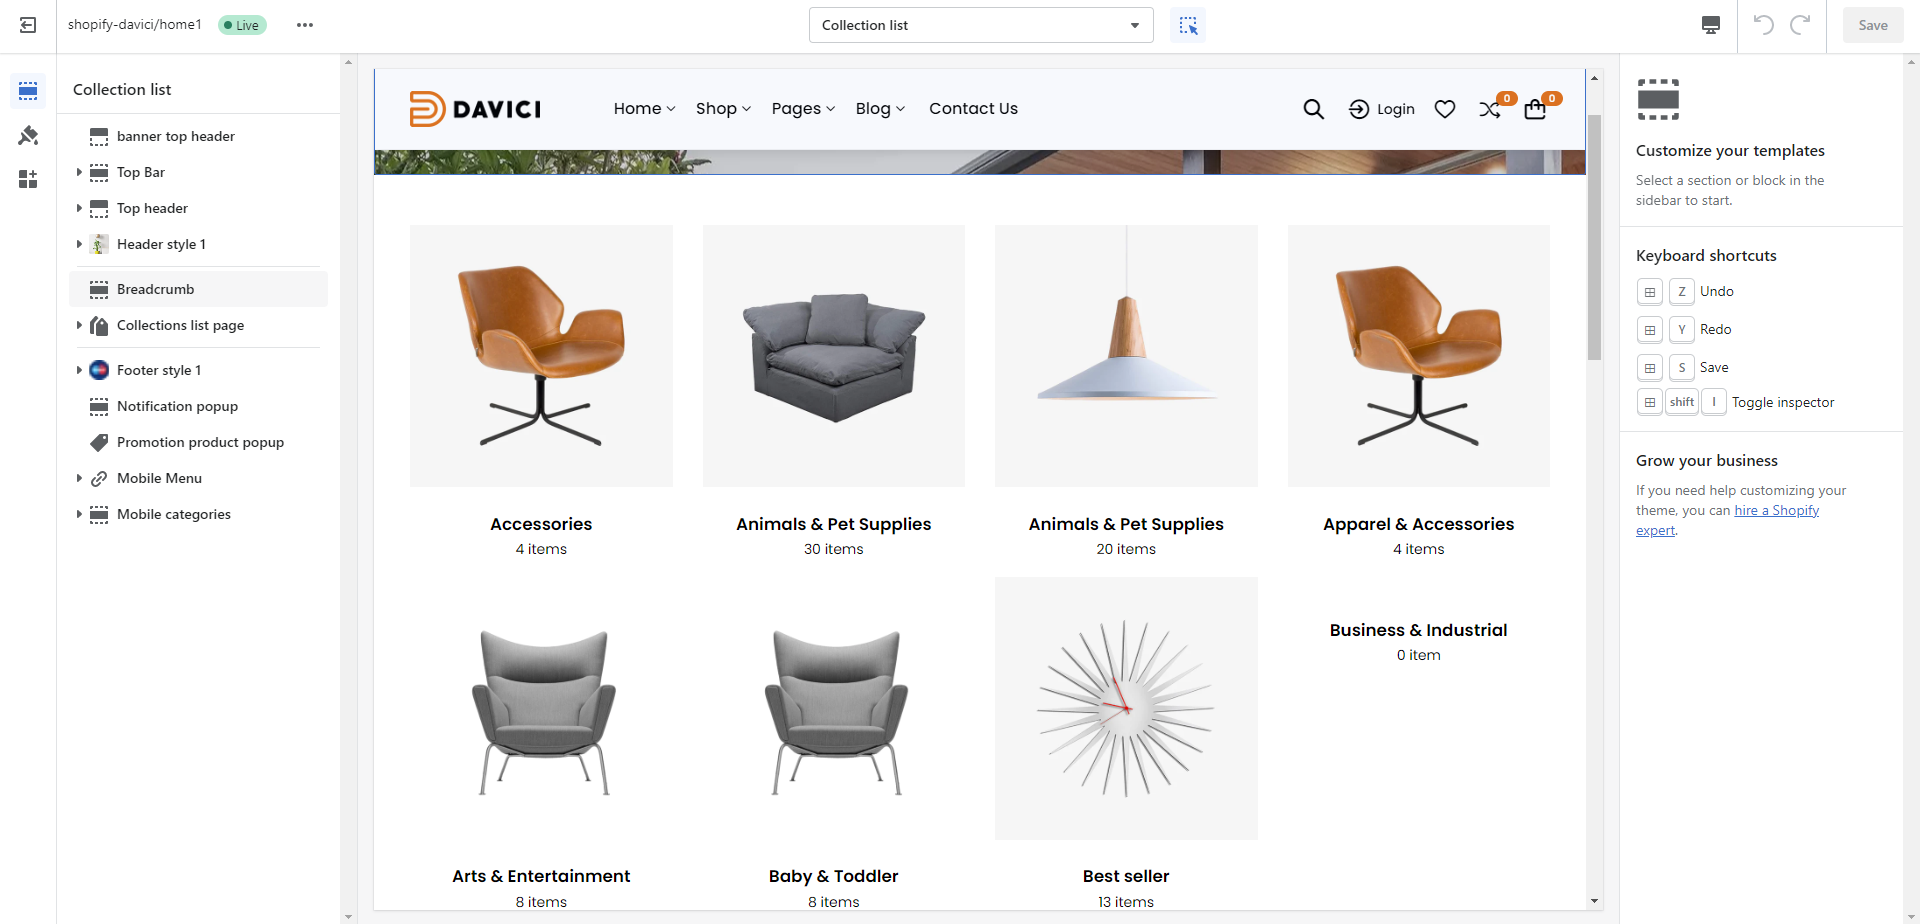This screenshot has width=1920, height=924.
Task: Toggle the element inspector icon
Action: click(1188, 25)
